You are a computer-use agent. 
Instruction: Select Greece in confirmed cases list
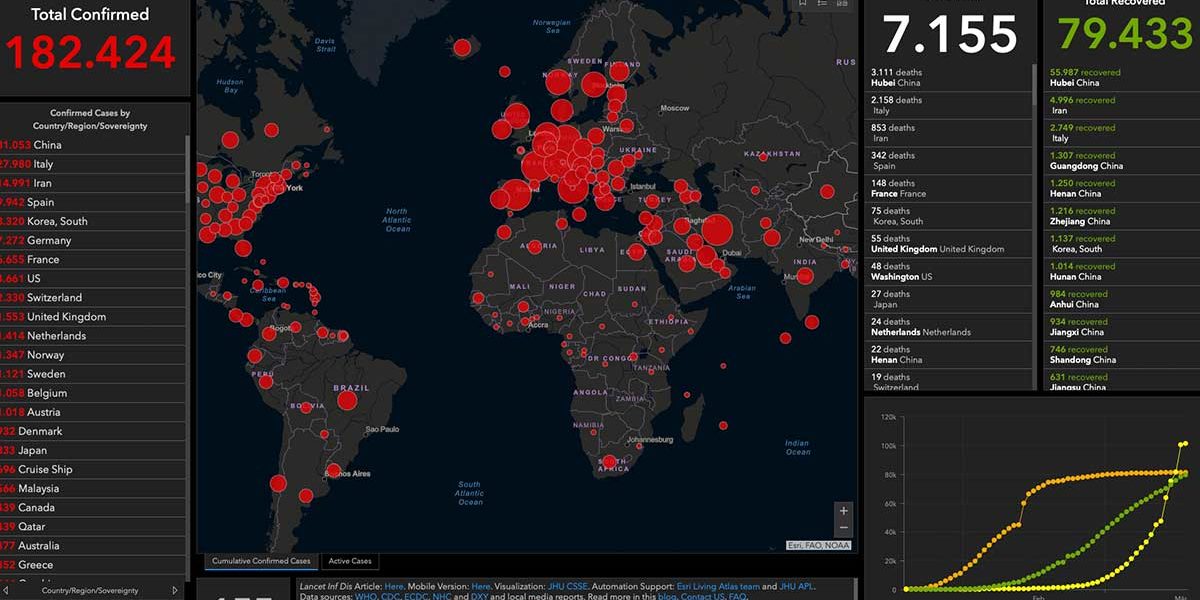93,564
